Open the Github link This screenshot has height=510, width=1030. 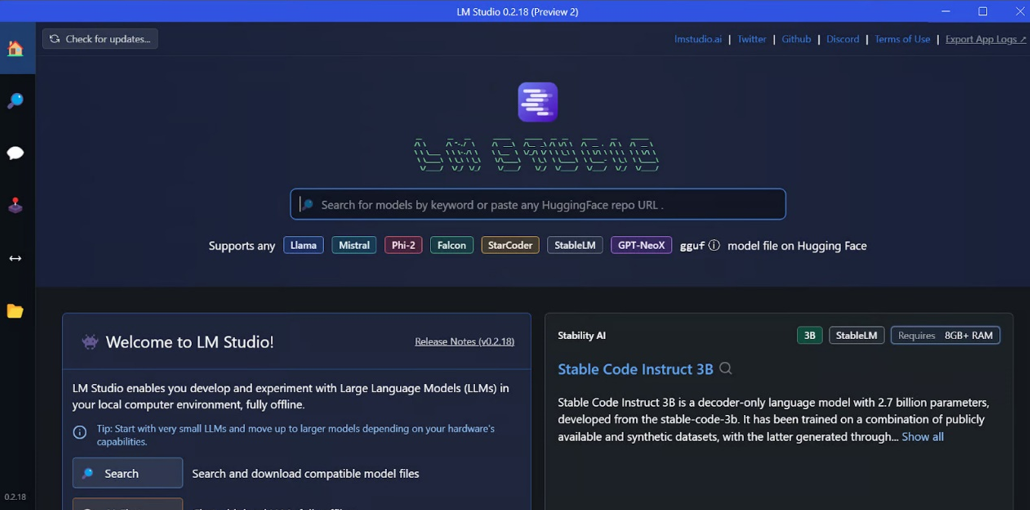(796, 39)
